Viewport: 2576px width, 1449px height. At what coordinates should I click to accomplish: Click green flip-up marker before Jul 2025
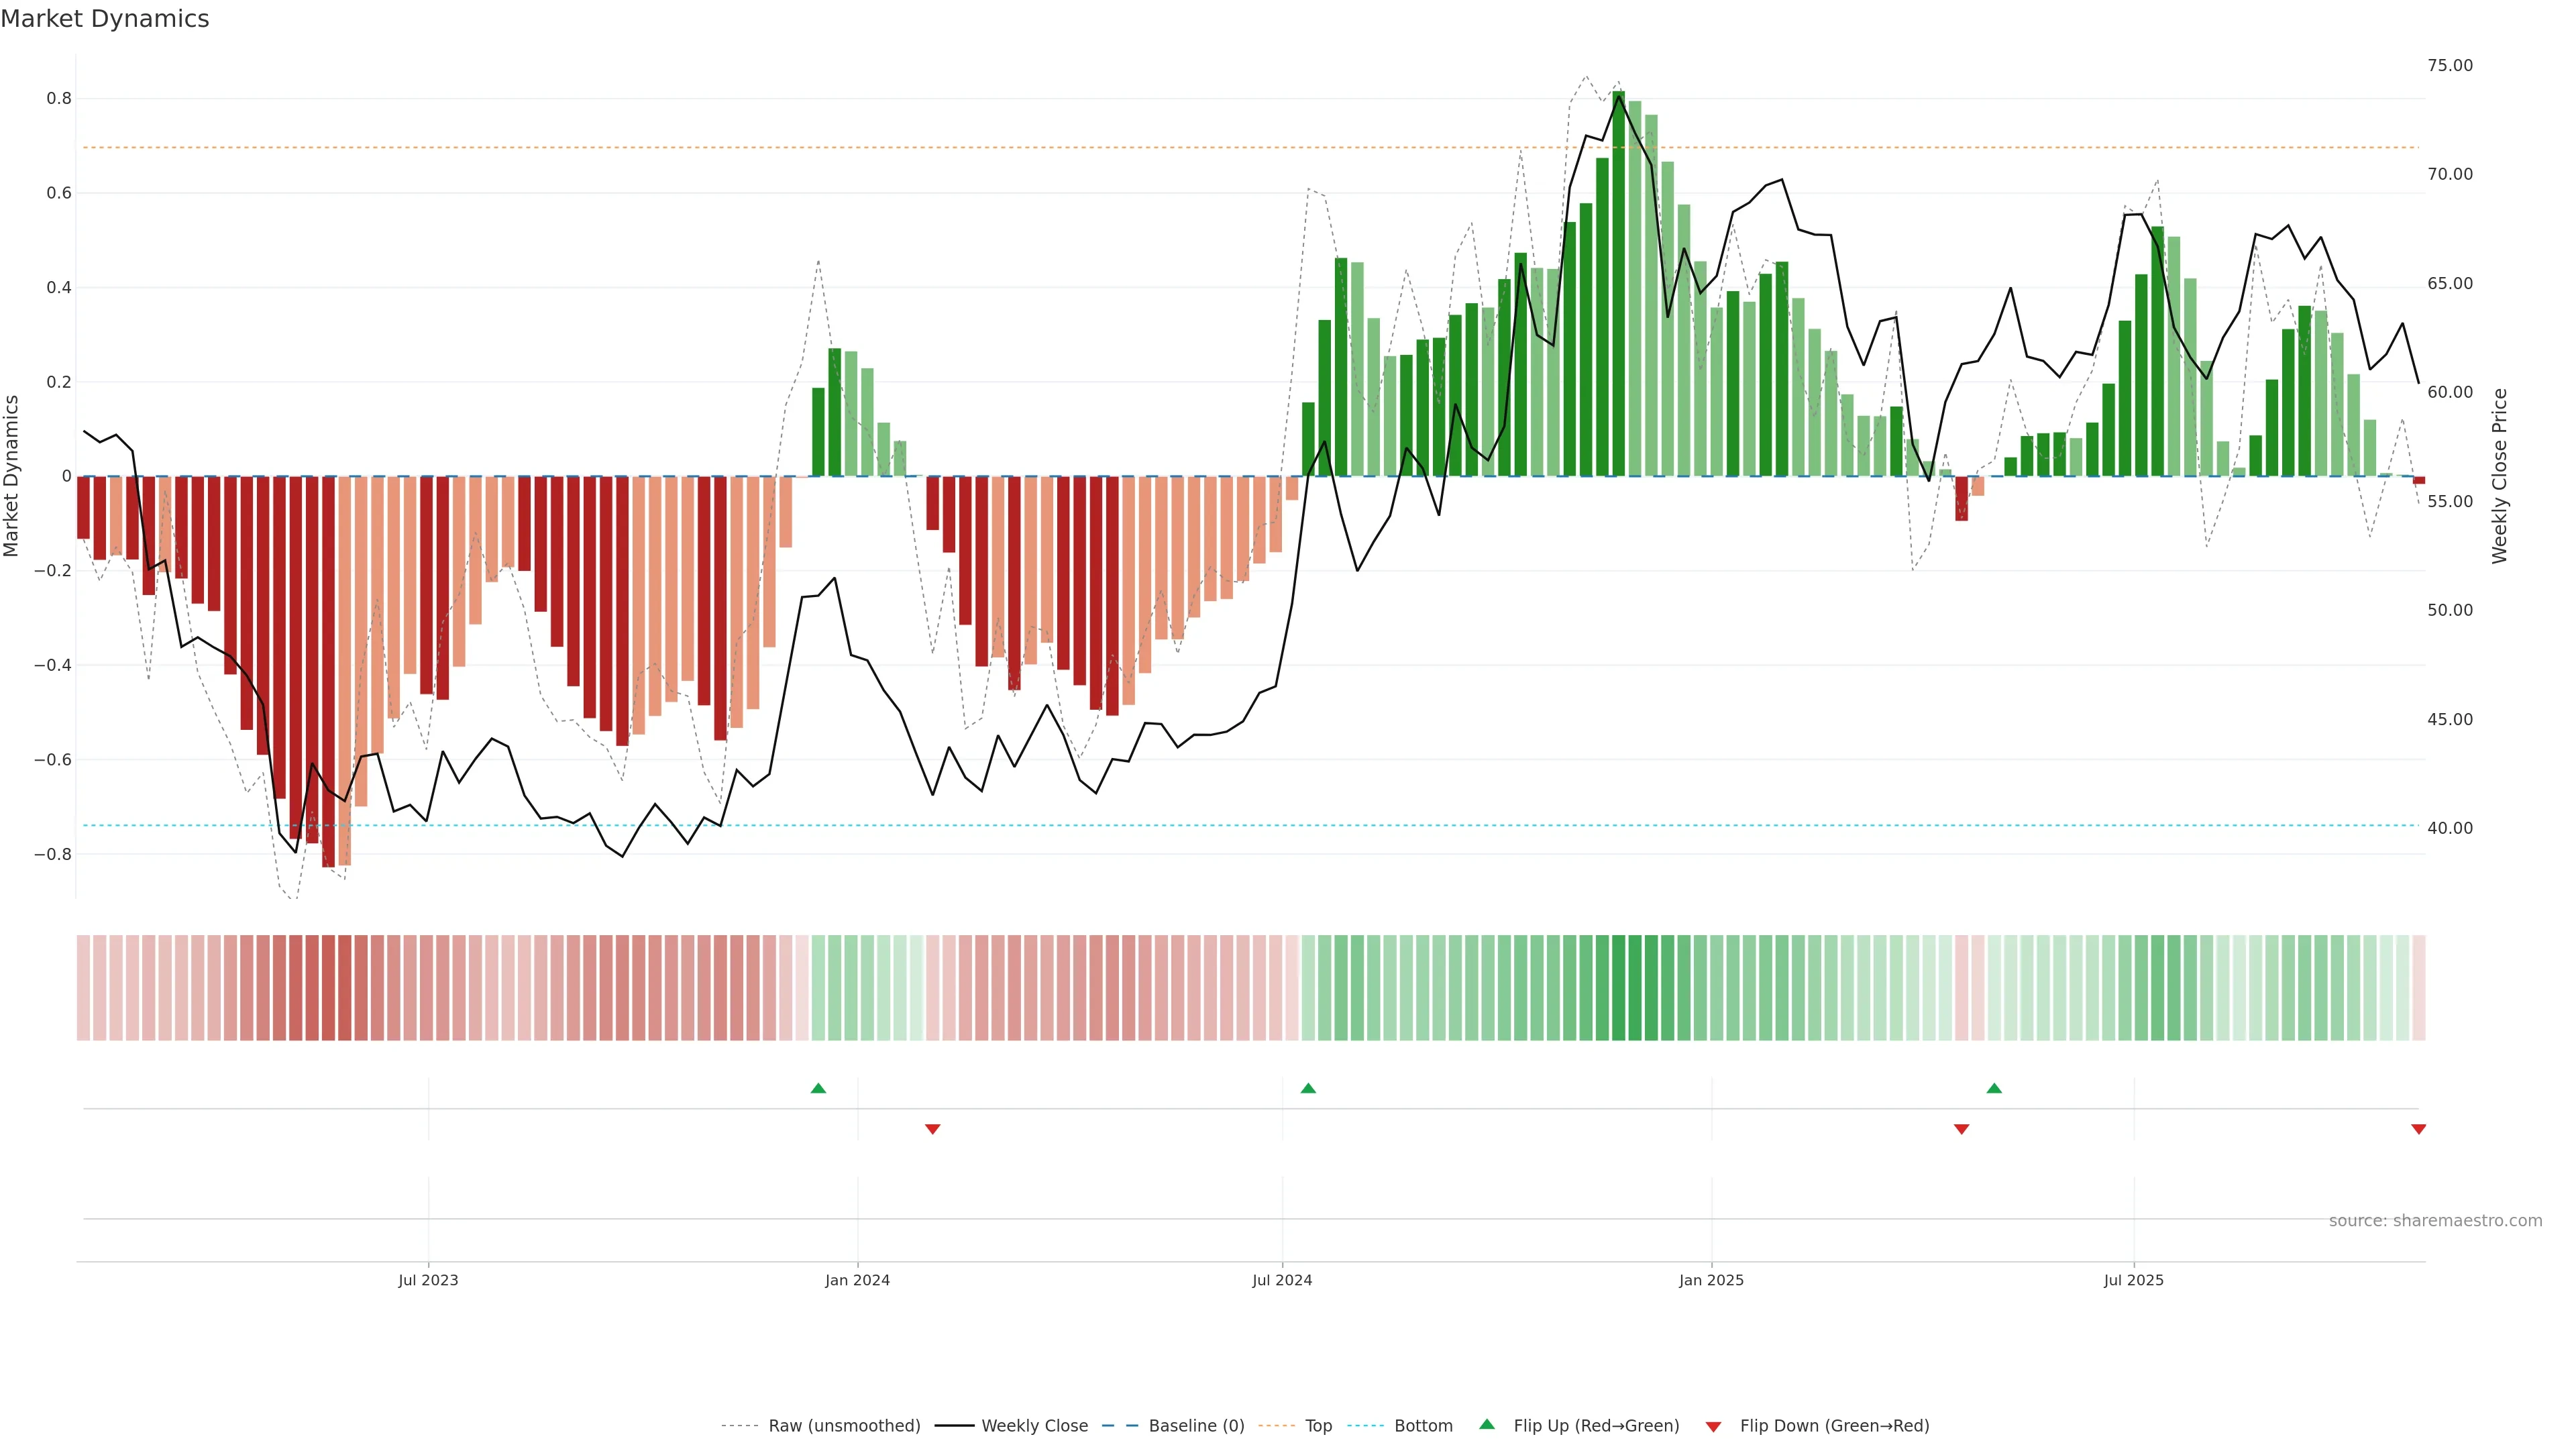pyautogui.click(x=1994, y=1088)
